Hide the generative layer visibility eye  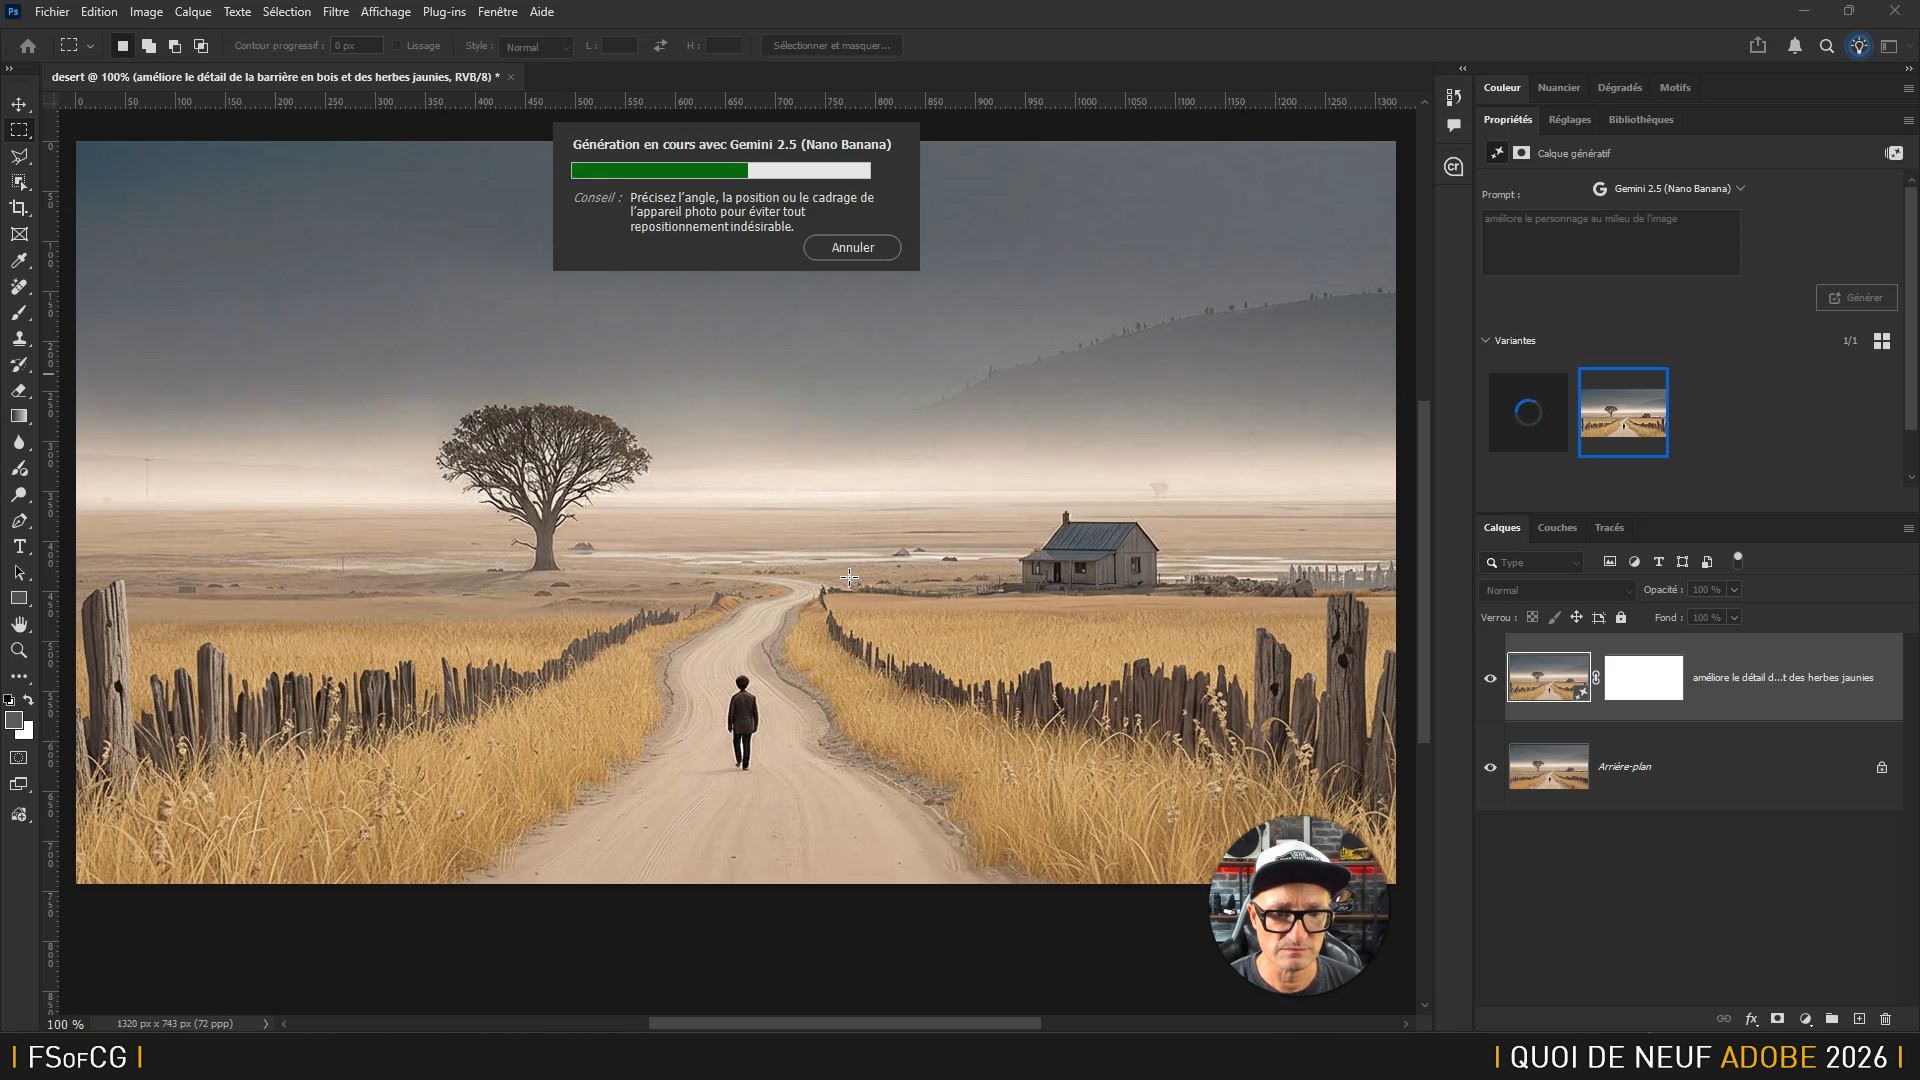pos(1490,678)
